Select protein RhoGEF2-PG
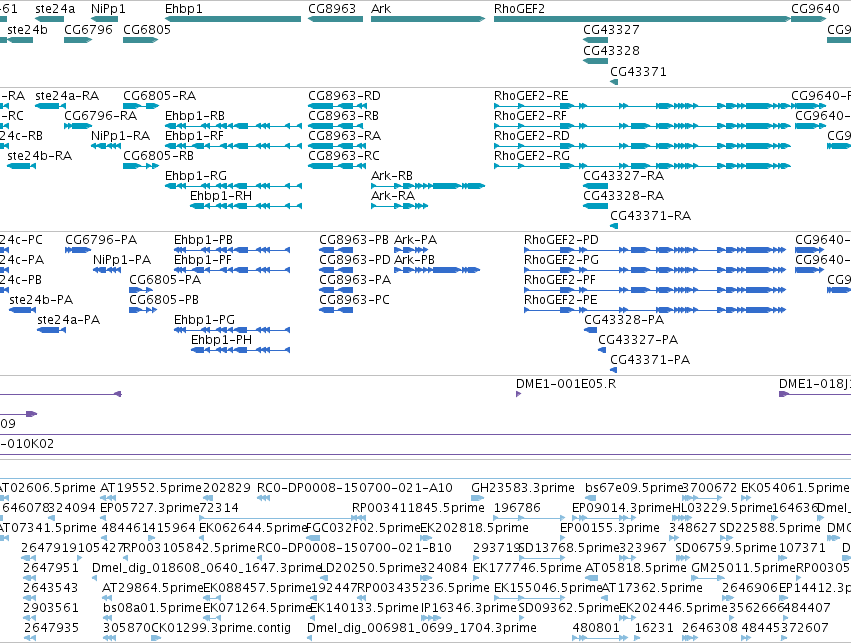This screenshot has height=643, width=851. (655, 270)
